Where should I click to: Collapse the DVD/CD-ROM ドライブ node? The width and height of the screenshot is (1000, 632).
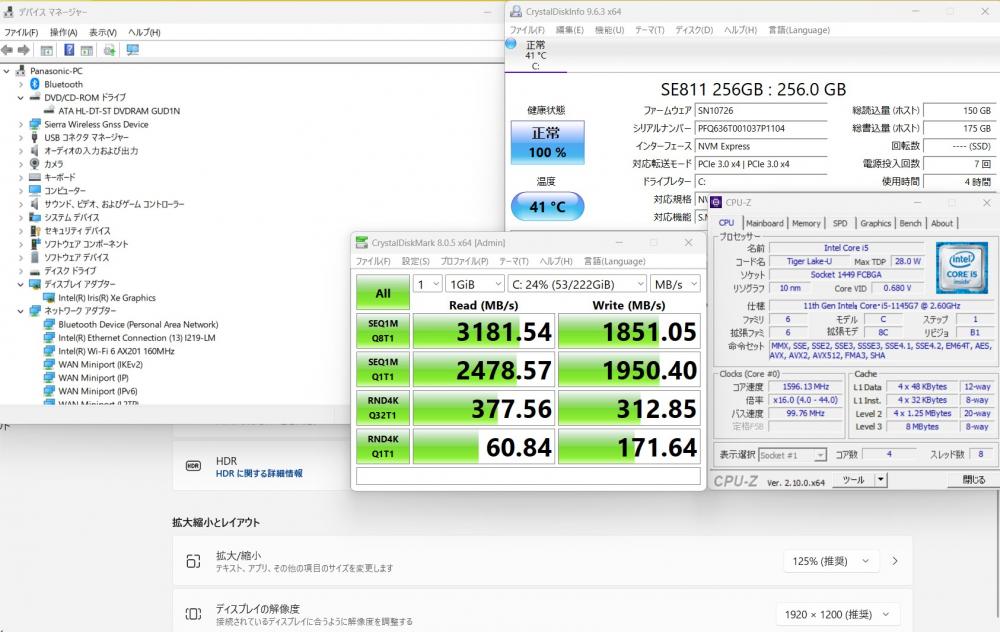pyautogui.click(x=20, y=98)
